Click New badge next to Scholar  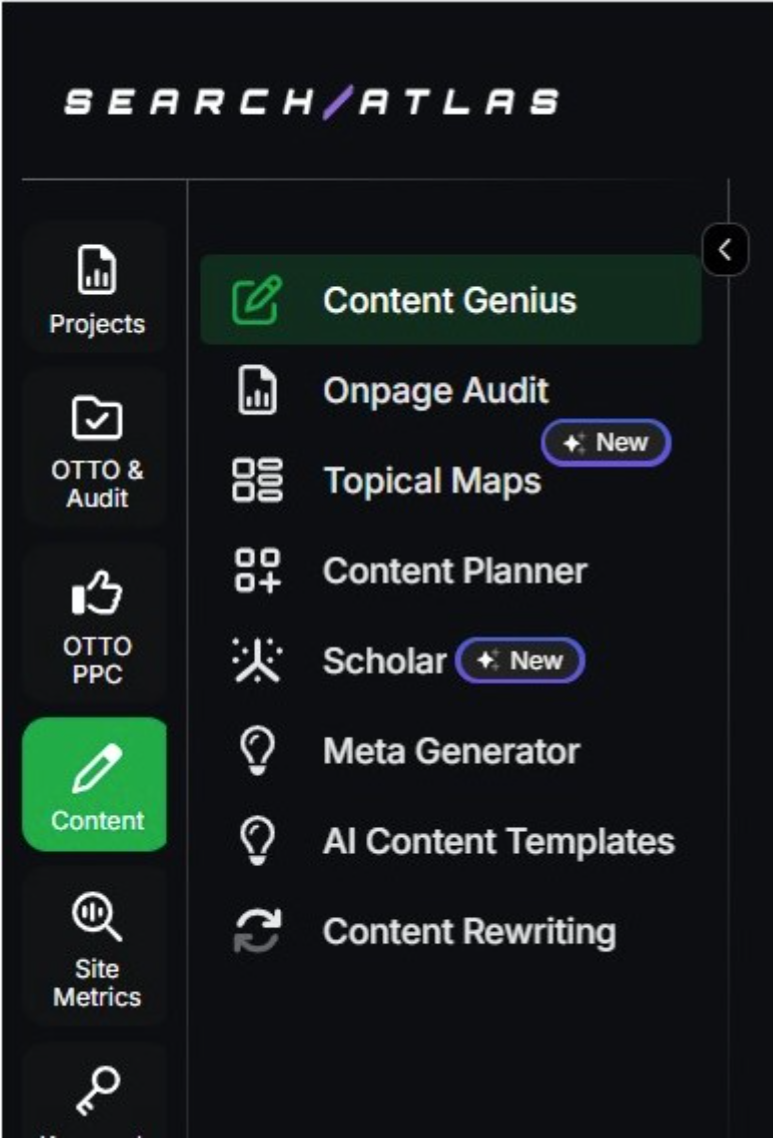520,660
